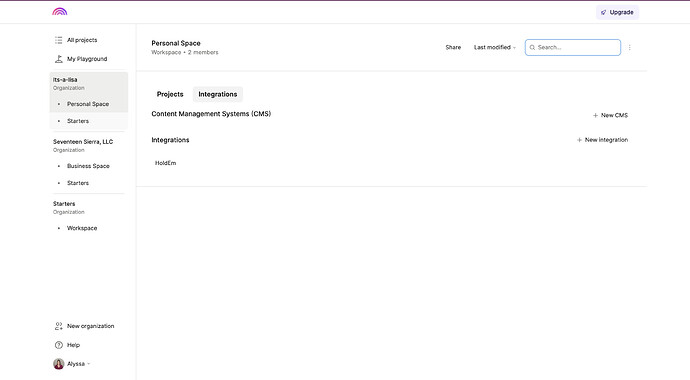
Task: Click the rainbow logo in the header
Action: pyautogui.click(x=59, y=12)
